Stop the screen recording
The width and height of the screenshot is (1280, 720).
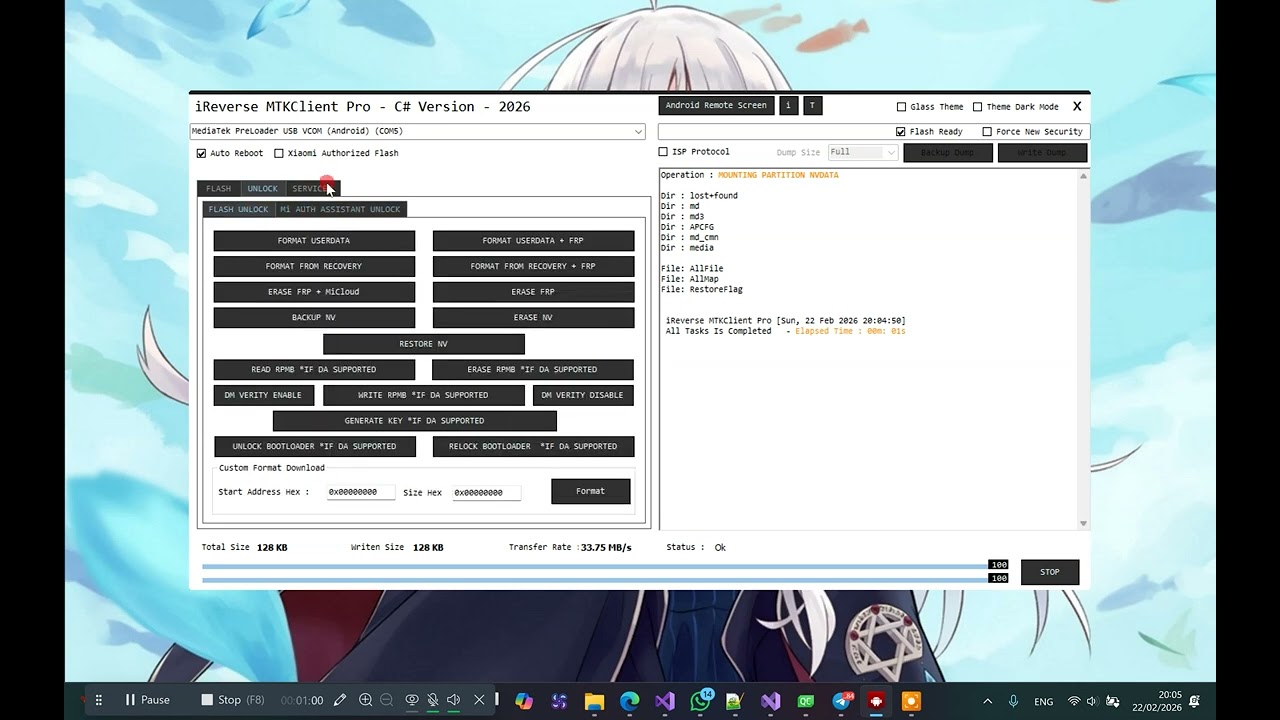[233, 700]
